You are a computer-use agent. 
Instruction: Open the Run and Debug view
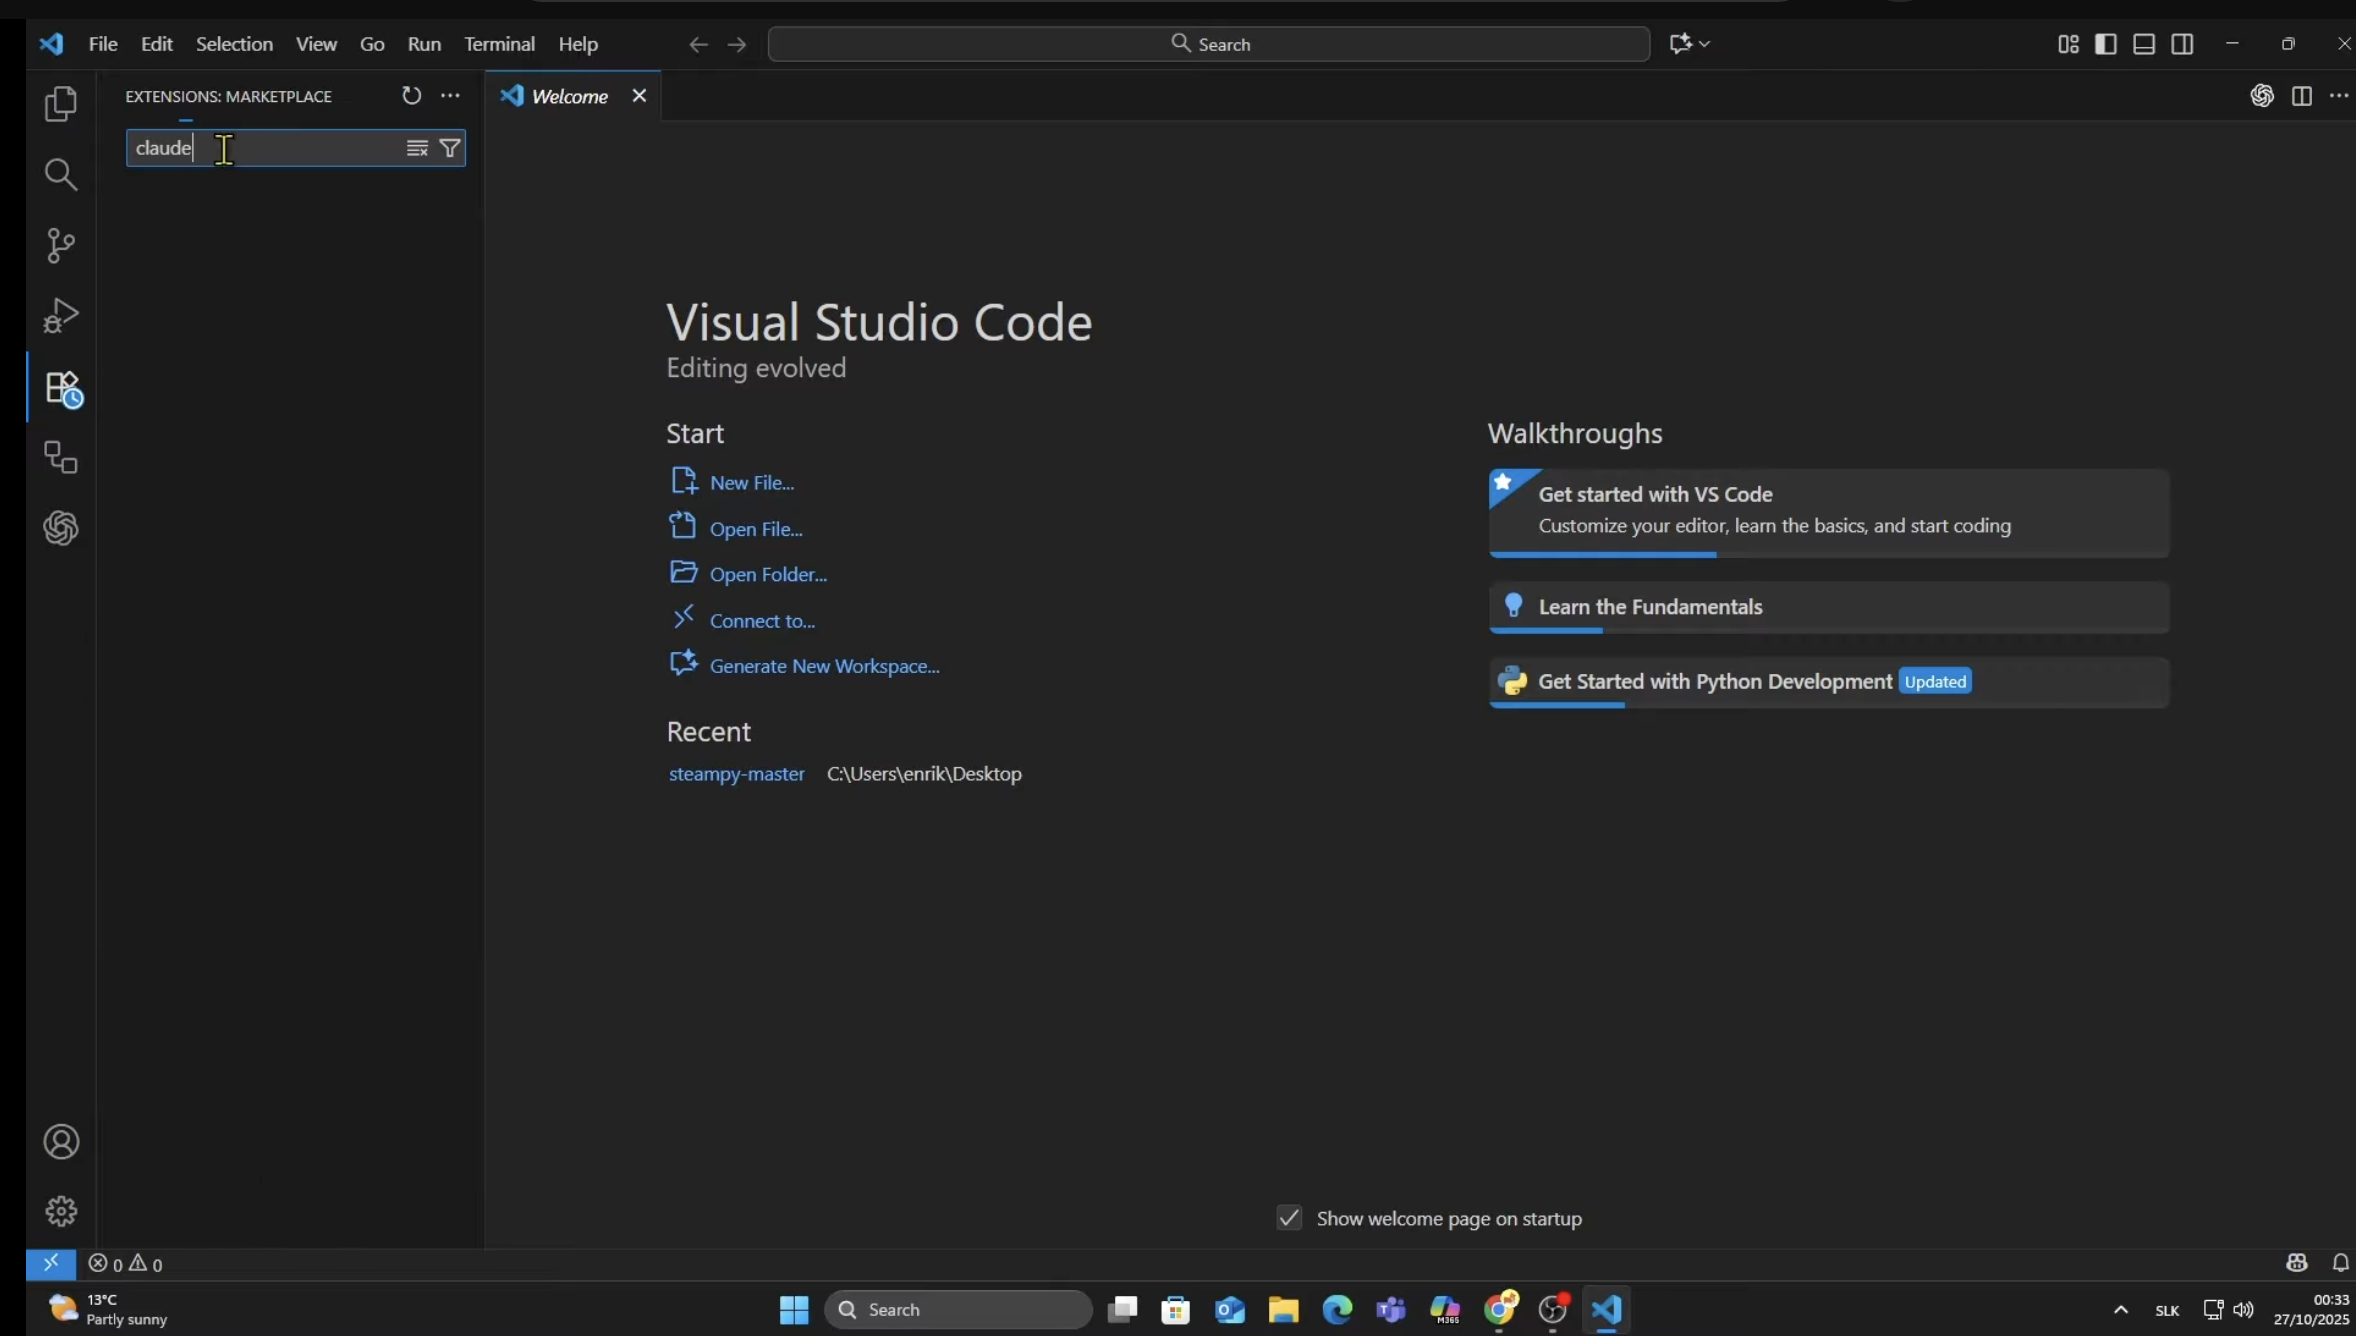(x=61, y=316)
